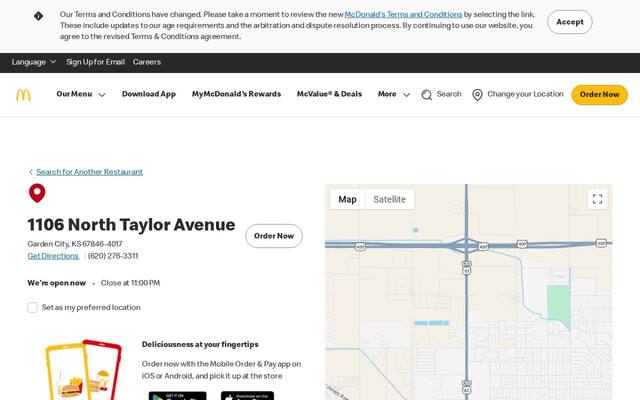Click the back chevron beside Search for Another Restaurant
The height and width of the screenshot is (400, 640).
(31, 172)
